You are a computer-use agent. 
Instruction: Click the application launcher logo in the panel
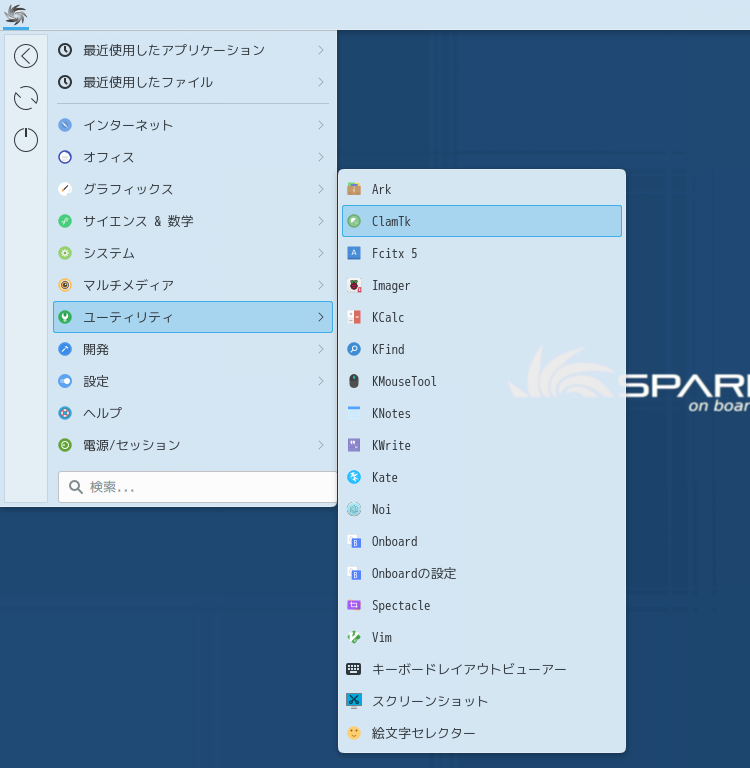tap(16, 14)
